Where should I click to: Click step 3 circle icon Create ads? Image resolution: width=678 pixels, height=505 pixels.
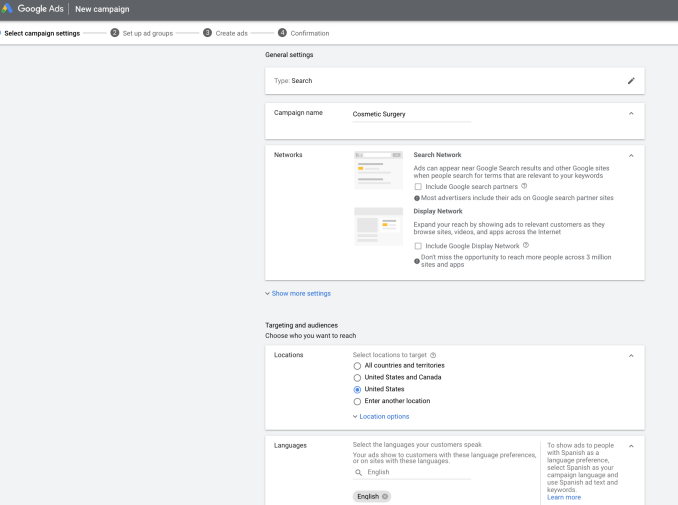(x=208, y=33)
